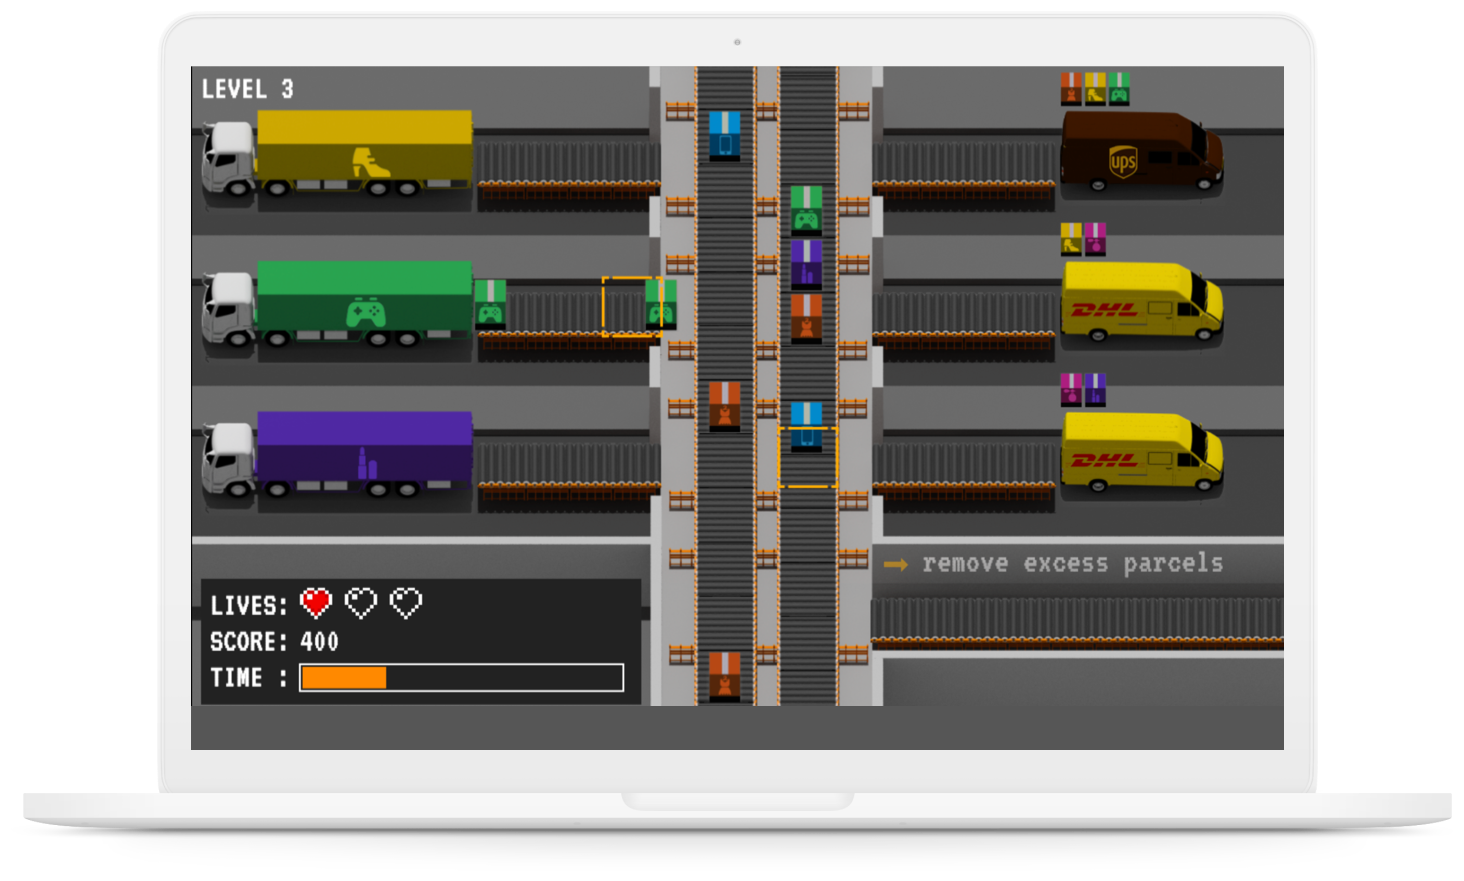Click the LEVEL 3 indicator text
The width and height of the screenshot is (1464, 881).
coord(248,90)
